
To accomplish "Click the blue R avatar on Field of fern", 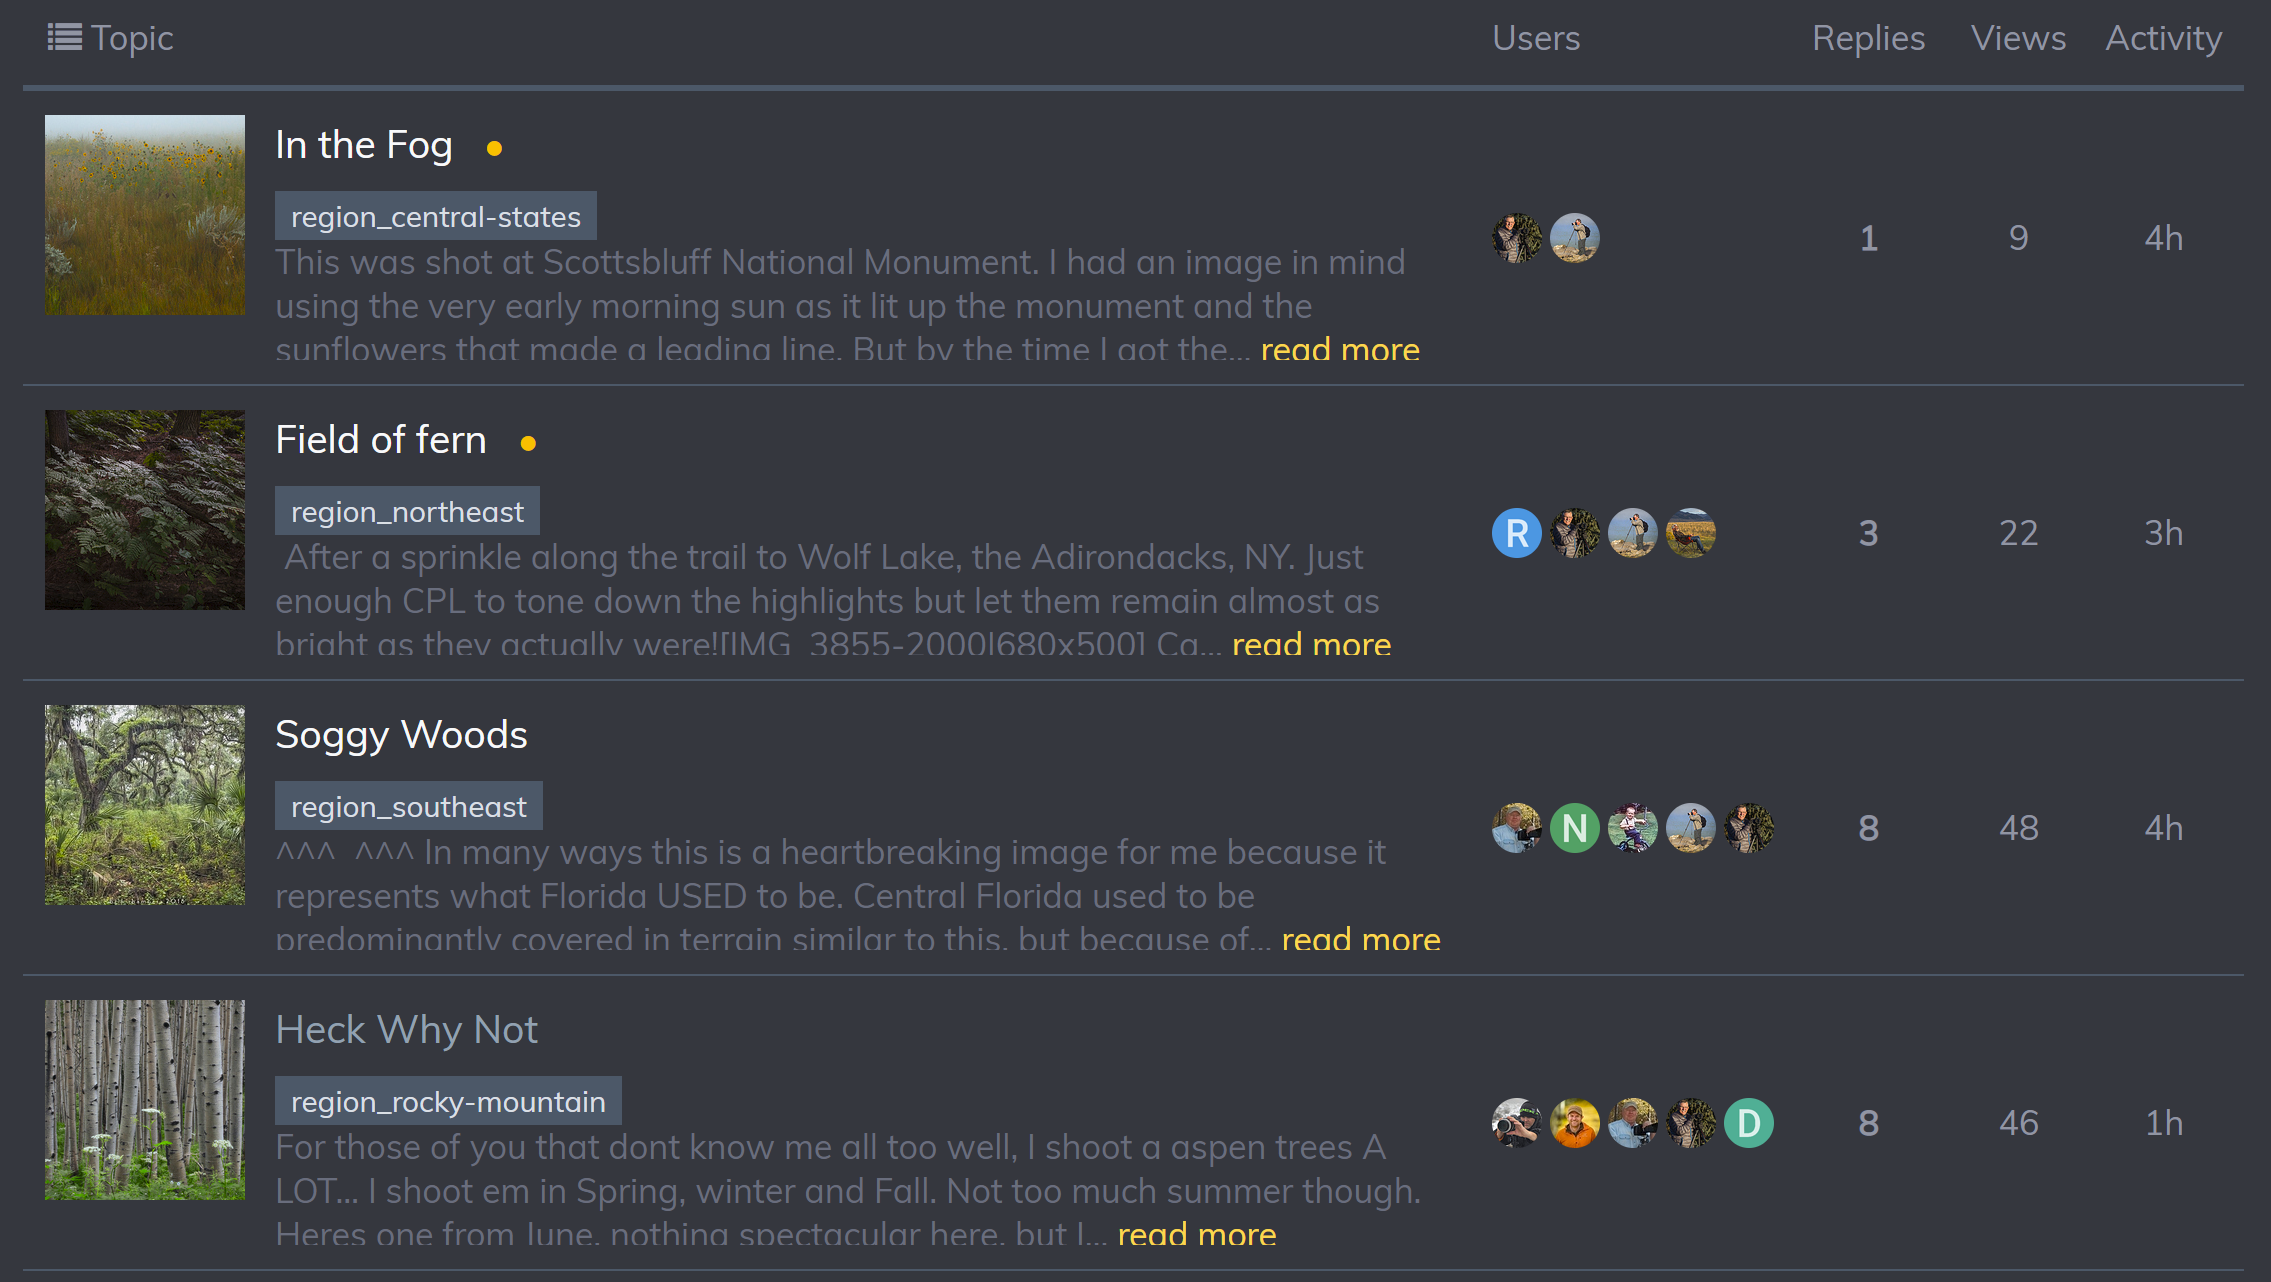I will pos(1516,533).
